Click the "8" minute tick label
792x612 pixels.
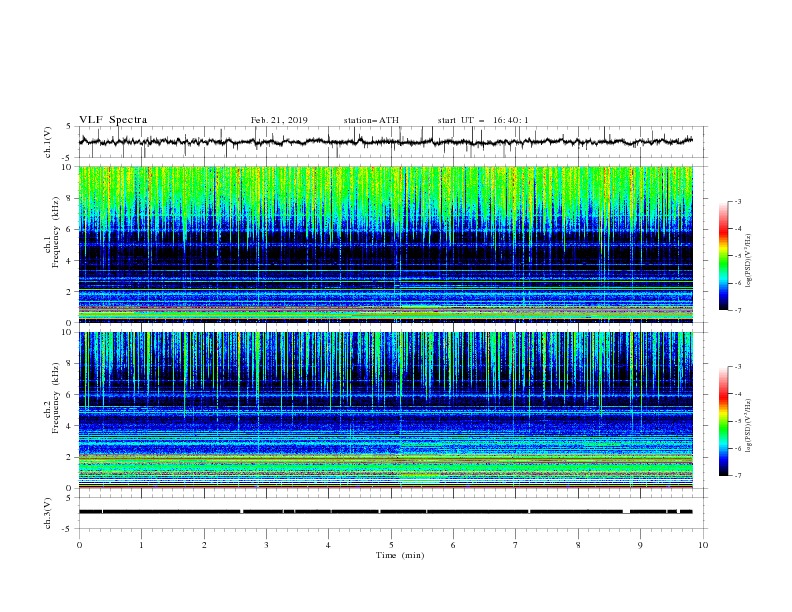[x=578, y=545]
